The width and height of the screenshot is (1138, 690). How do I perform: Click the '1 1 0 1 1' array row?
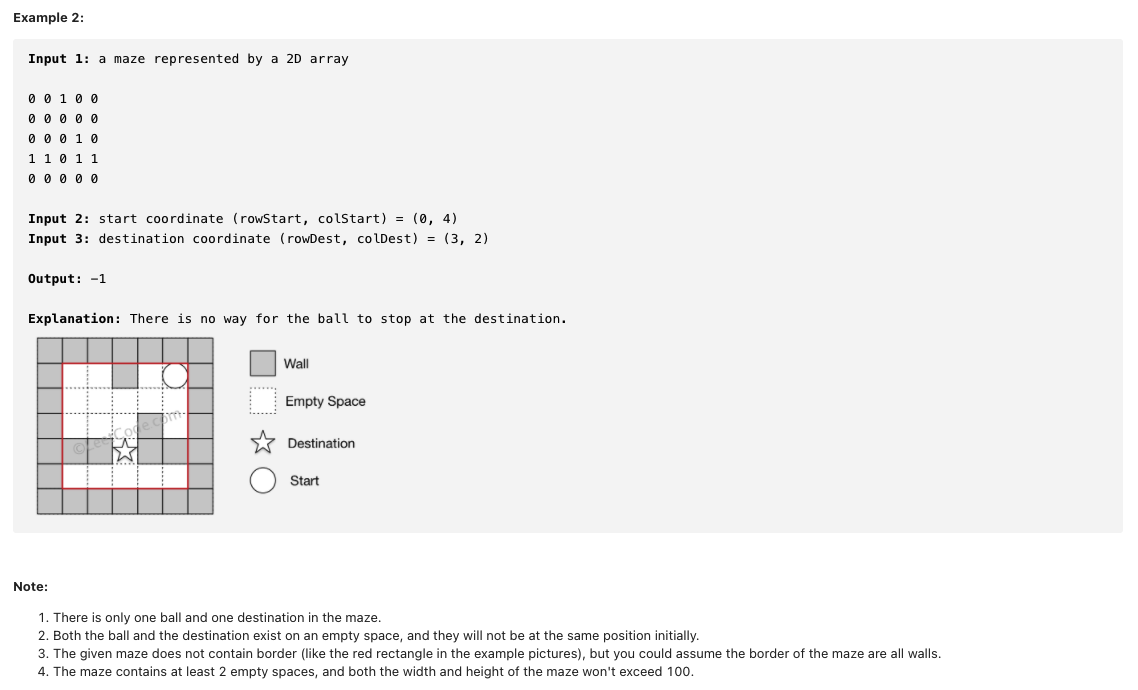63,158
